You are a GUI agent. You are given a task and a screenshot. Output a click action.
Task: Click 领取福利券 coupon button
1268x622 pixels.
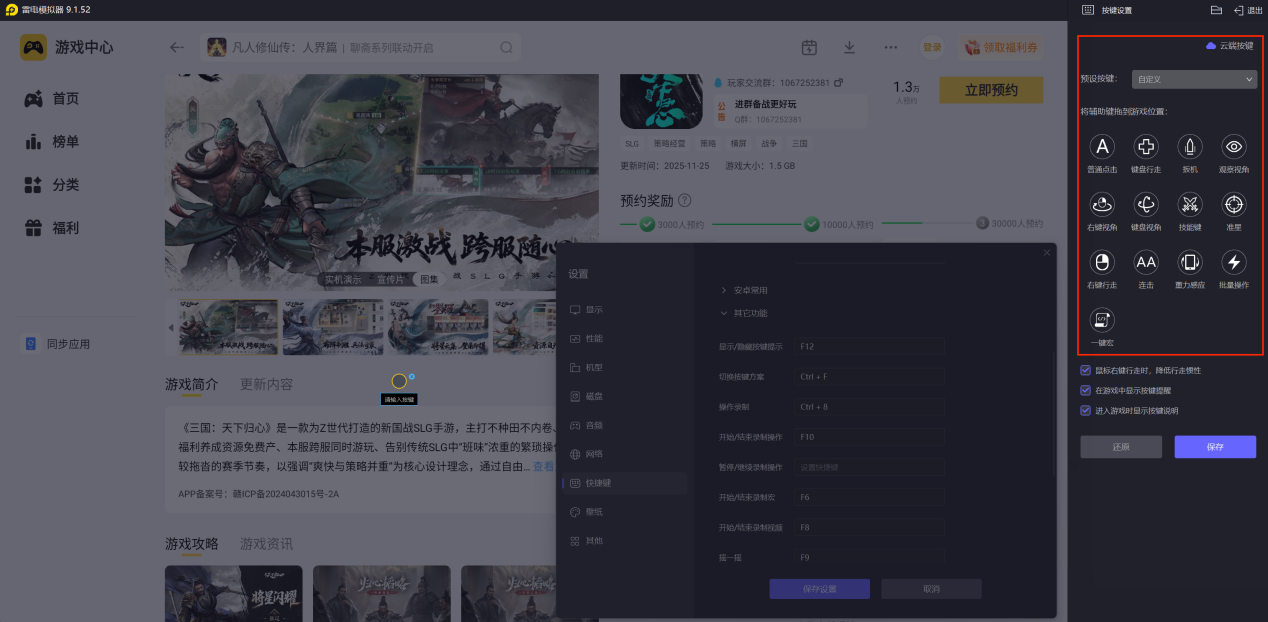[1001, 47]
